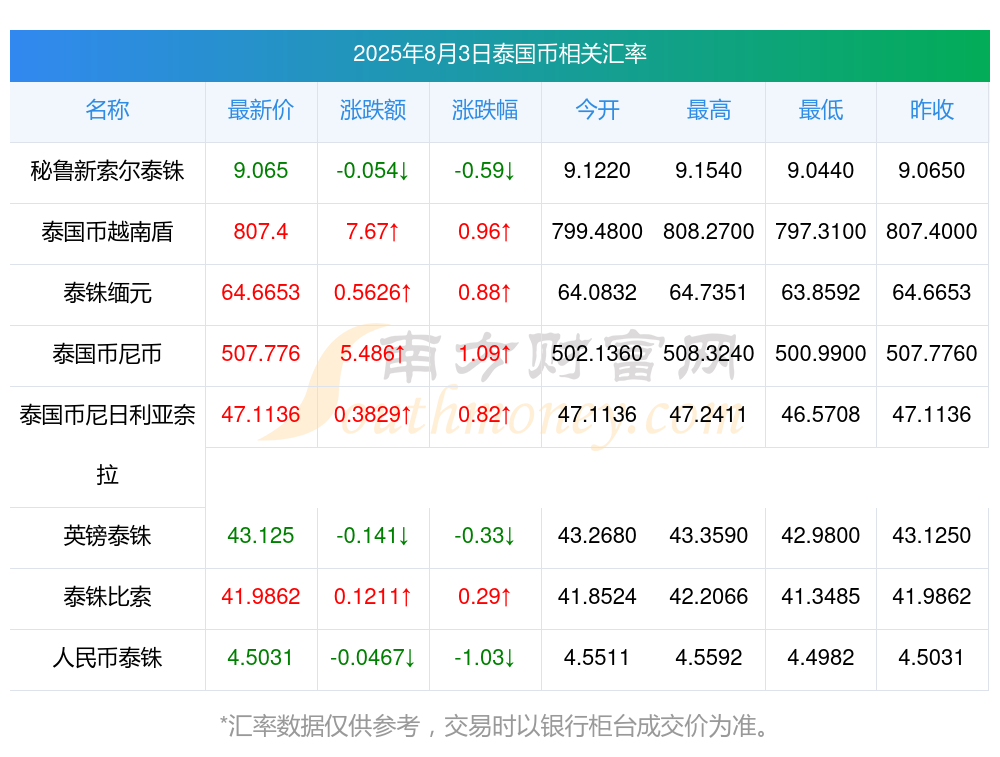Viewport: 1000px width, 757px height.
Task: Click change amount -0.0467↓
Action: tap(373, 658)
